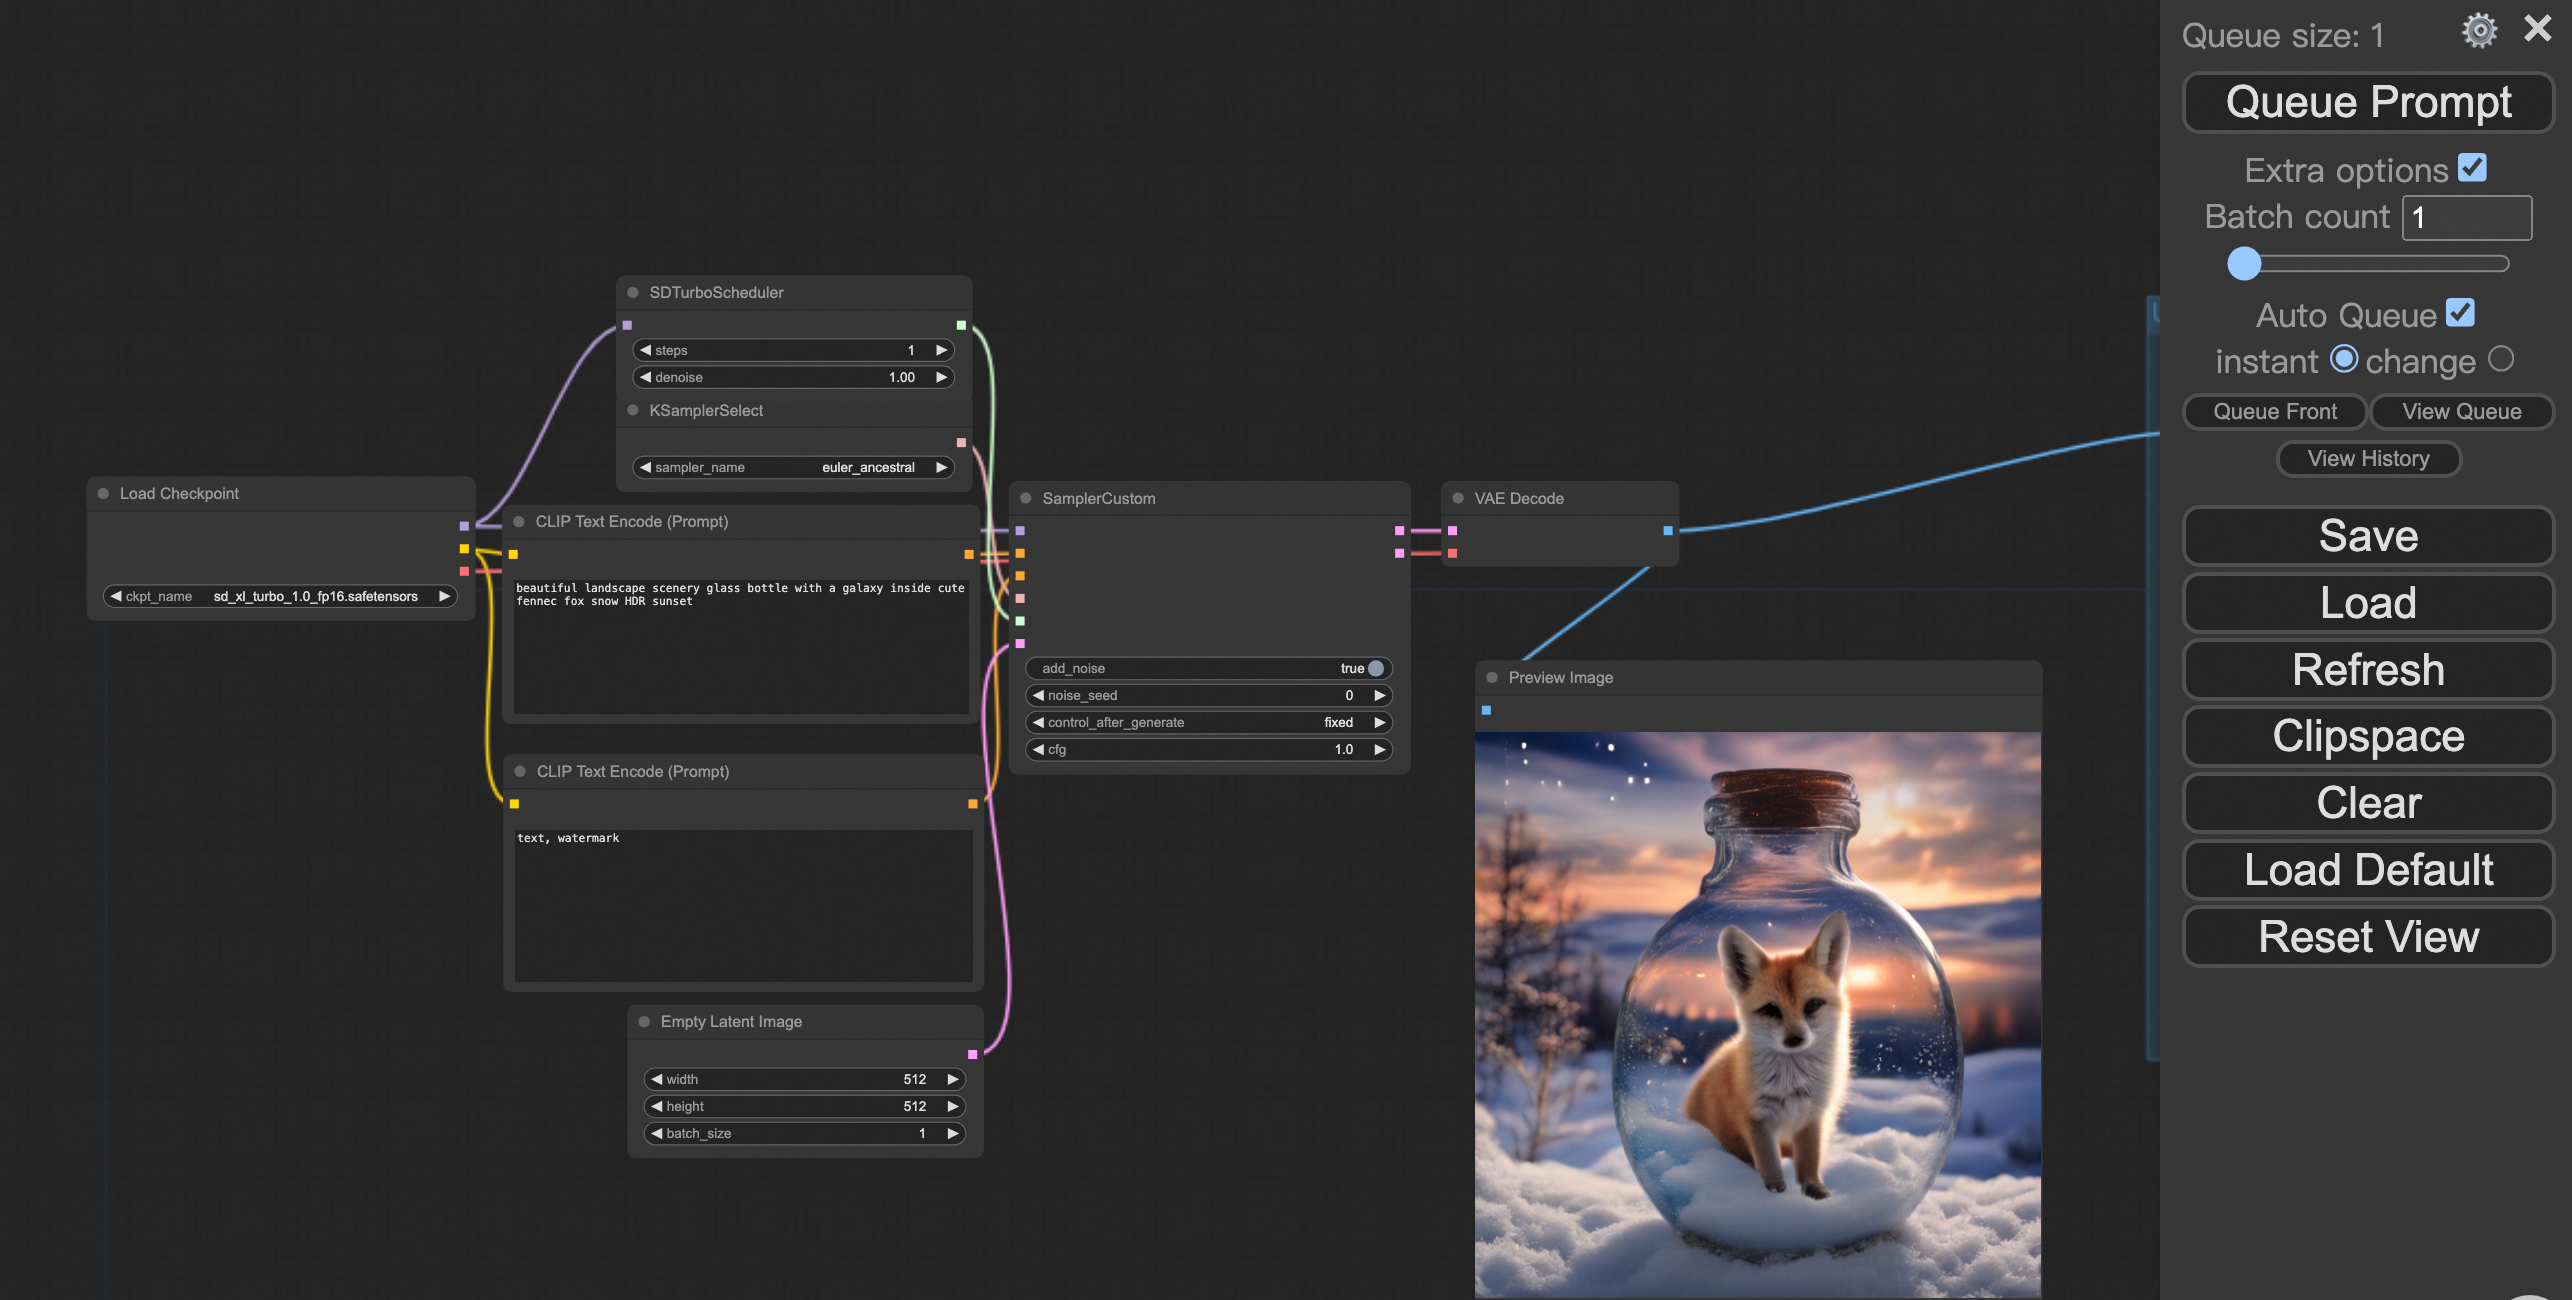Click the steps increment arrow in SDTurboScheduler
The height and width of the screenshot is (1300, 2572).
coord(941,350)
